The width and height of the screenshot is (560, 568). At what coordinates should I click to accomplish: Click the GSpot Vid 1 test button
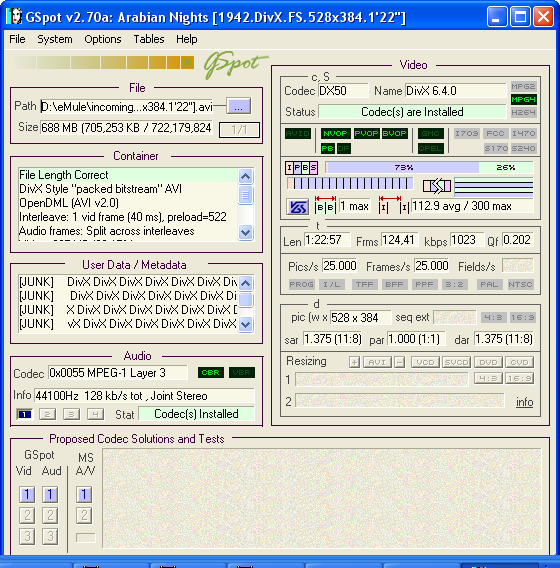(x=27, y=494)
